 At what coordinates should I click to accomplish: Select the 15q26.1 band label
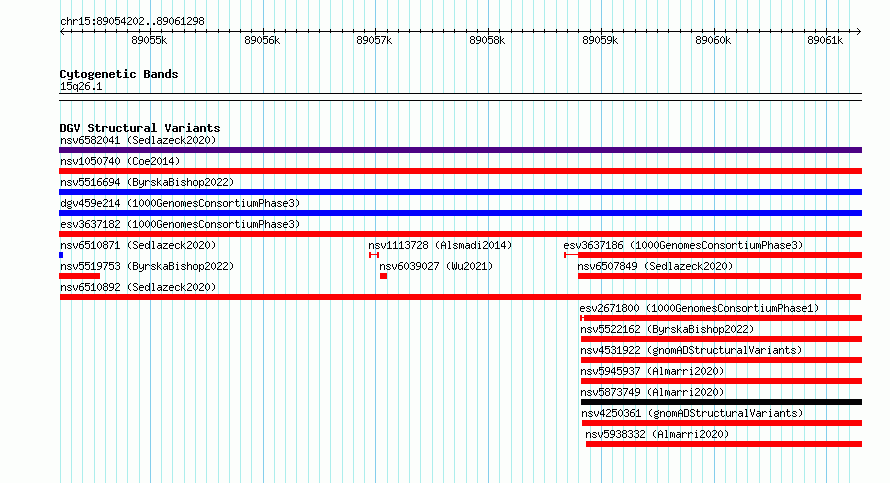click(81, 87)
